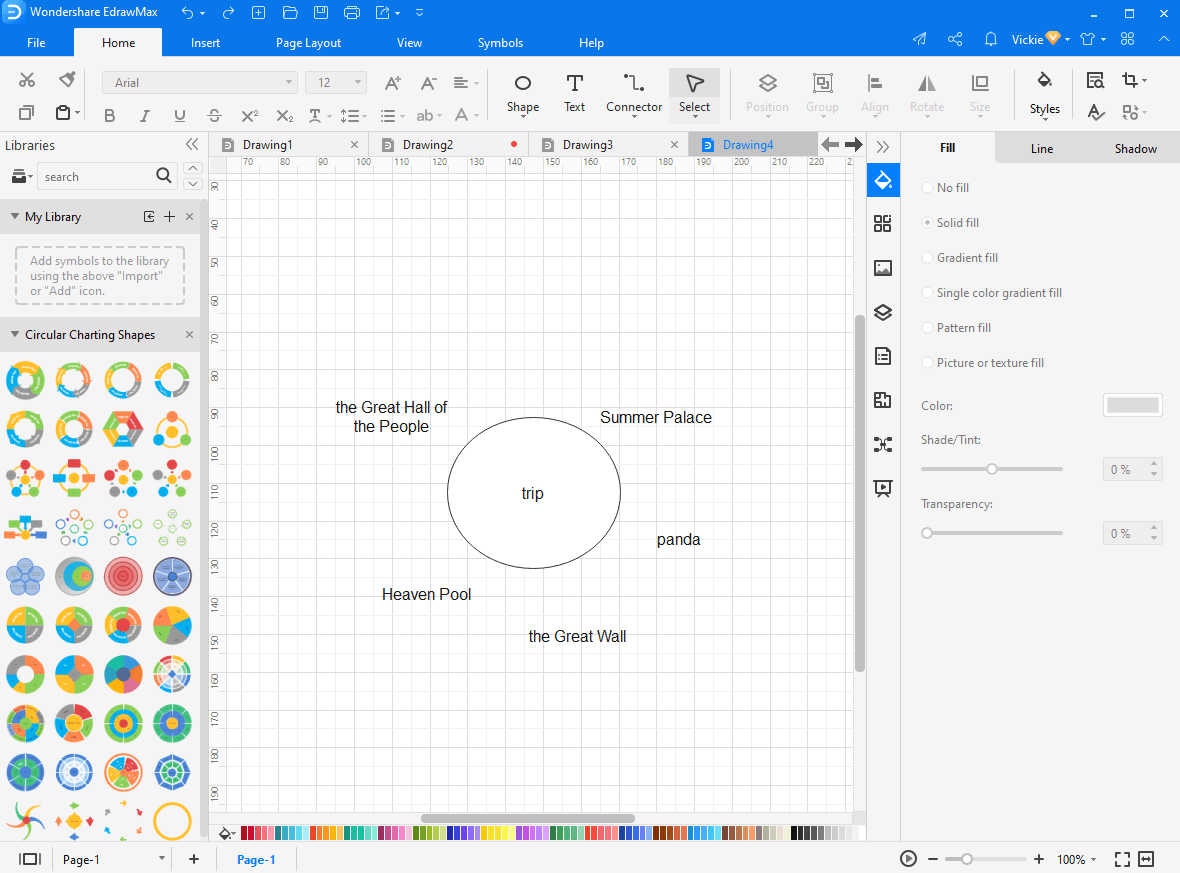This screenshot has width=1180, height=873.
Task: Open the Layers panel from right sidebar
Action: coord(883,312)
